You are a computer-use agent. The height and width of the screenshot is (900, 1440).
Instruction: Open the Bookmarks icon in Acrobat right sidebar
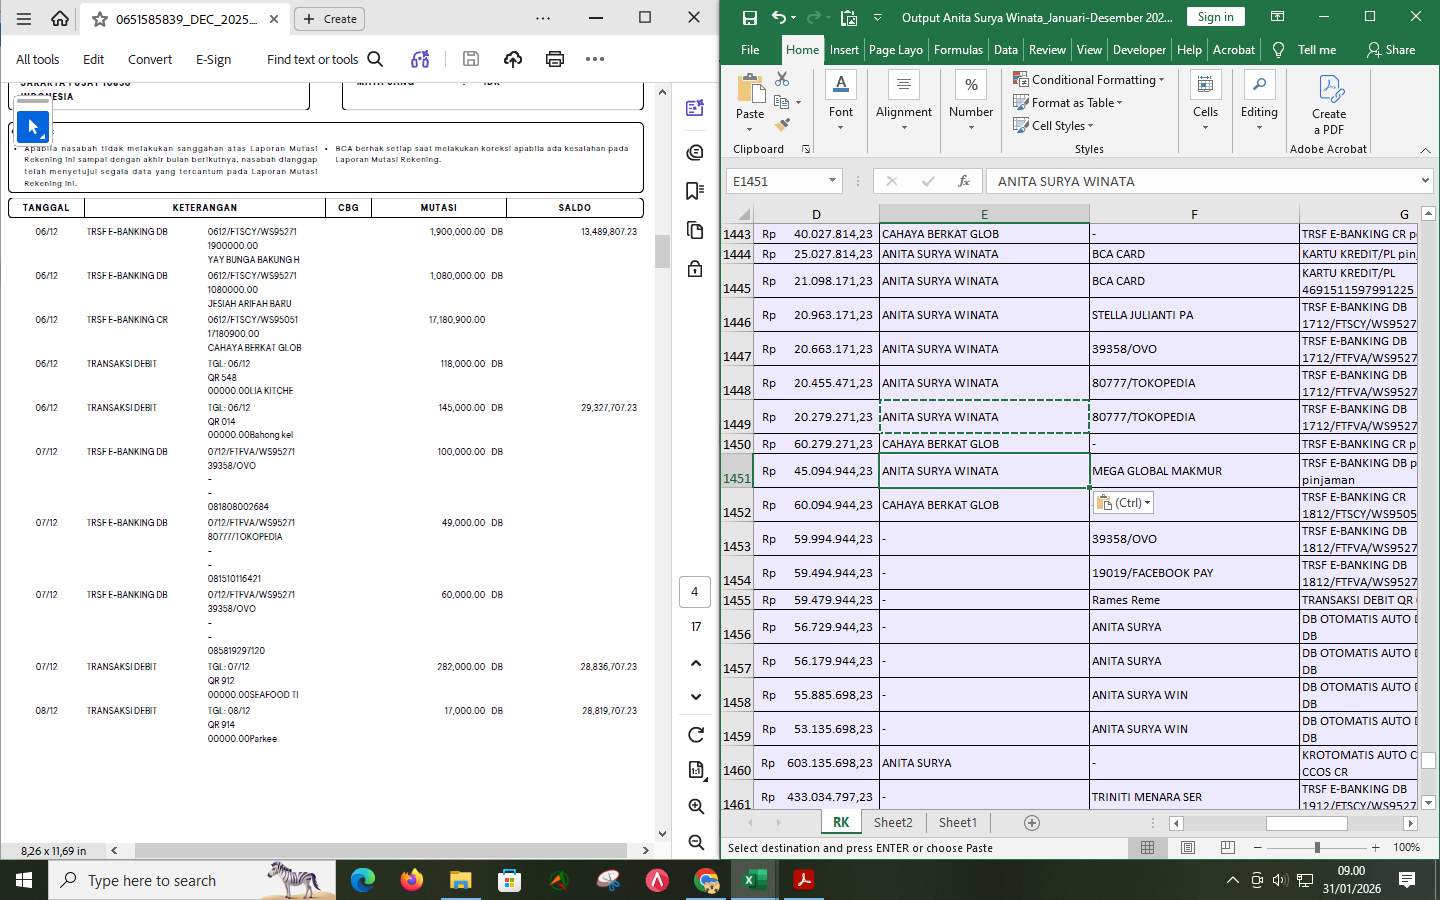(x=695, y=191)
